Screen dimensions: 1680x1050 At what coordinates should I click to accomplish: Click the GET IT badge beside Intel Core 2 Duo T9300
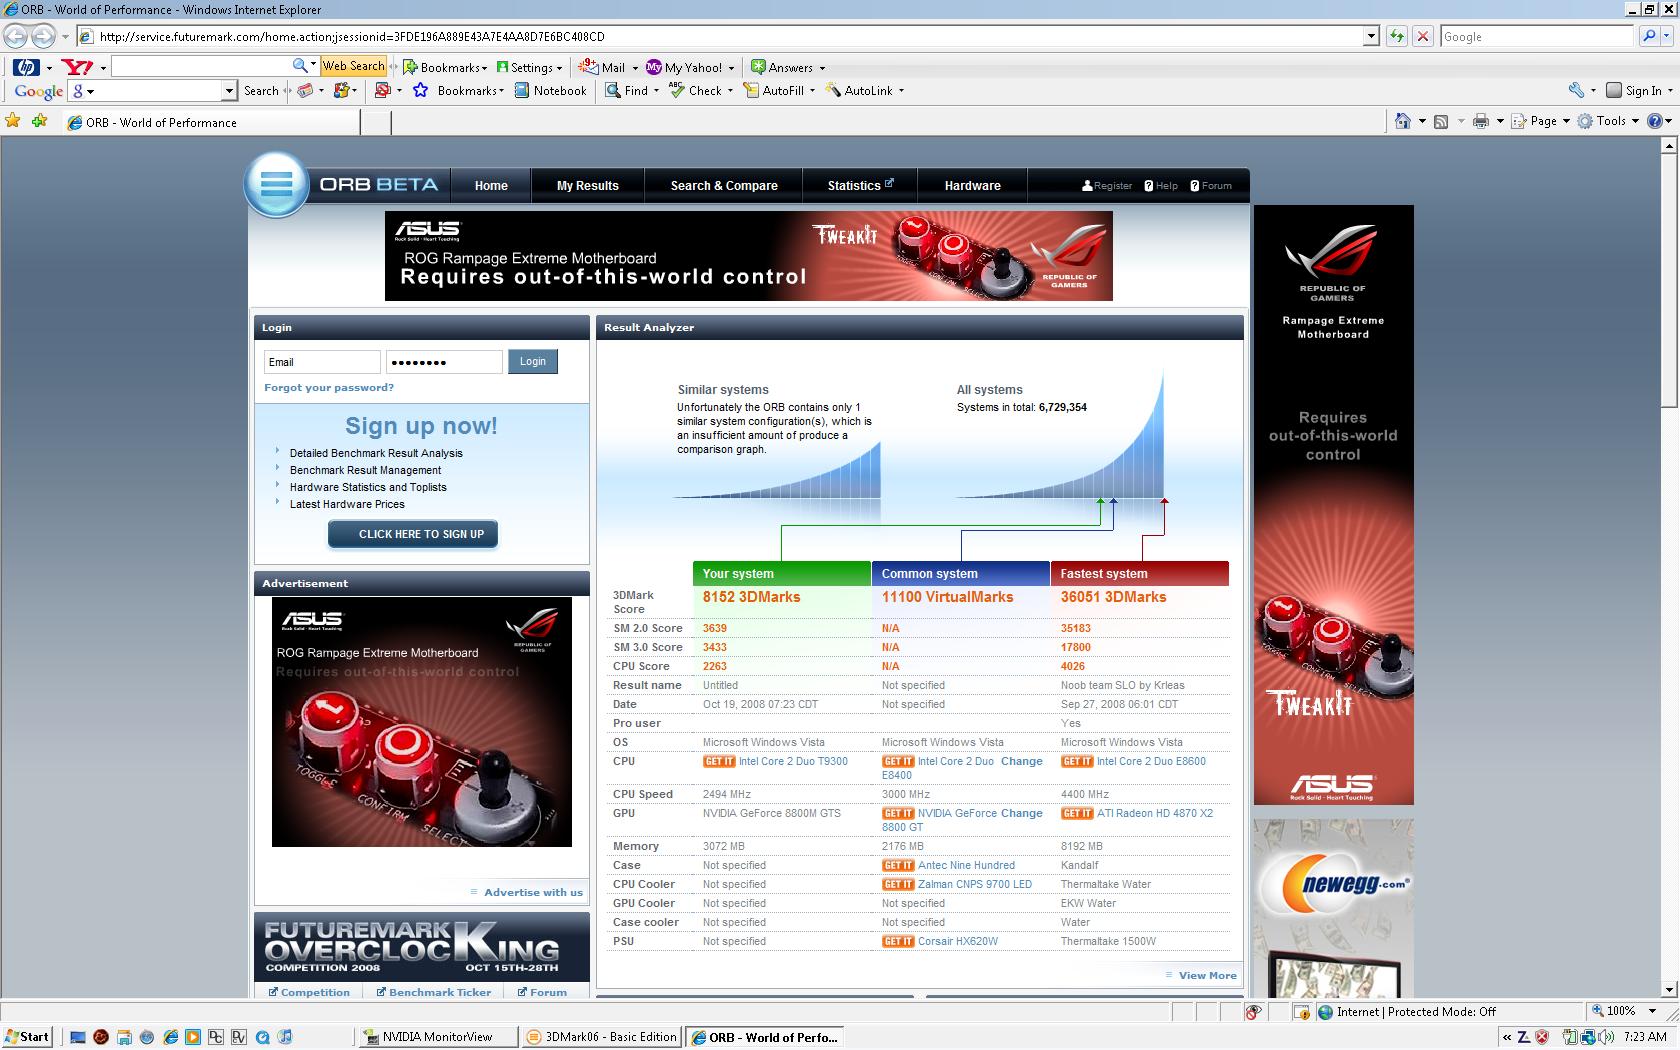pos(719,762)
